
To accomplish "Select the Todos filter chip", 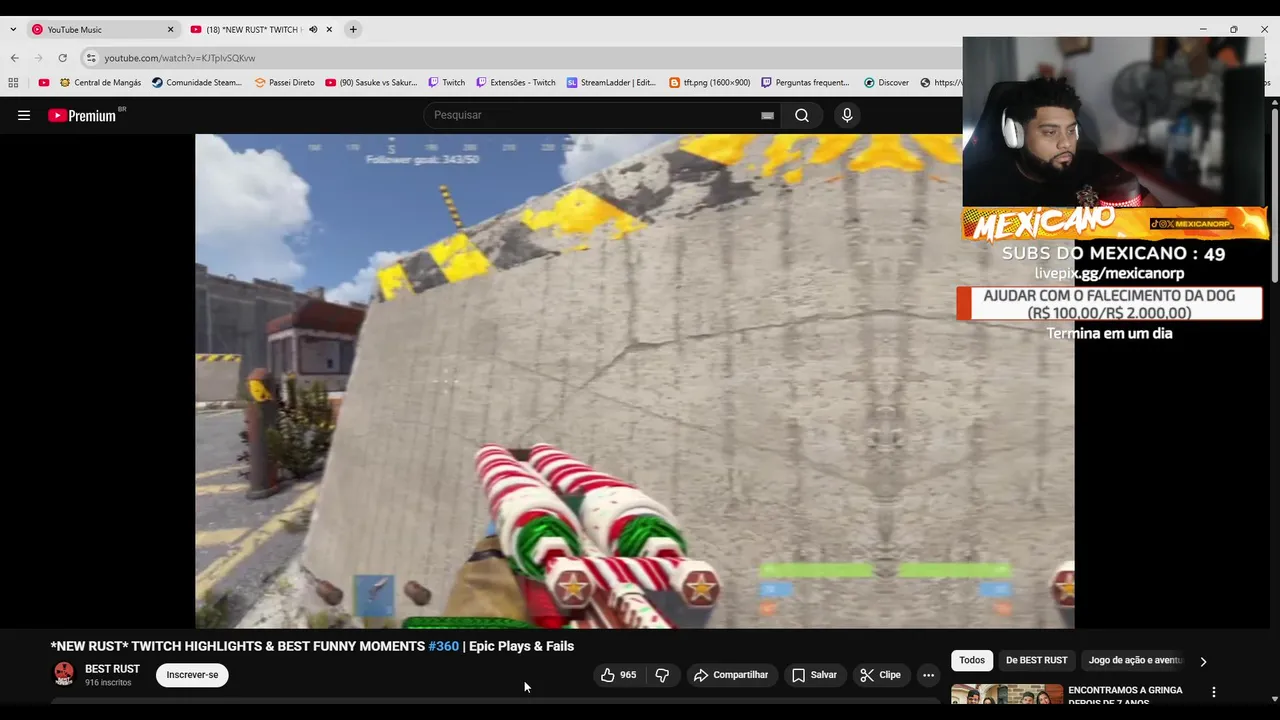I will click(x=972, y=660).
